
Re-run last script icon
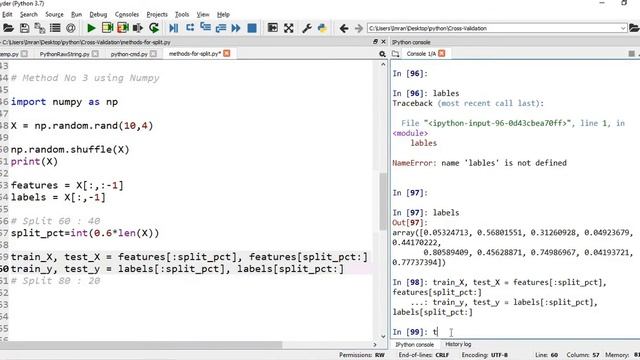[x=154, y=28]
